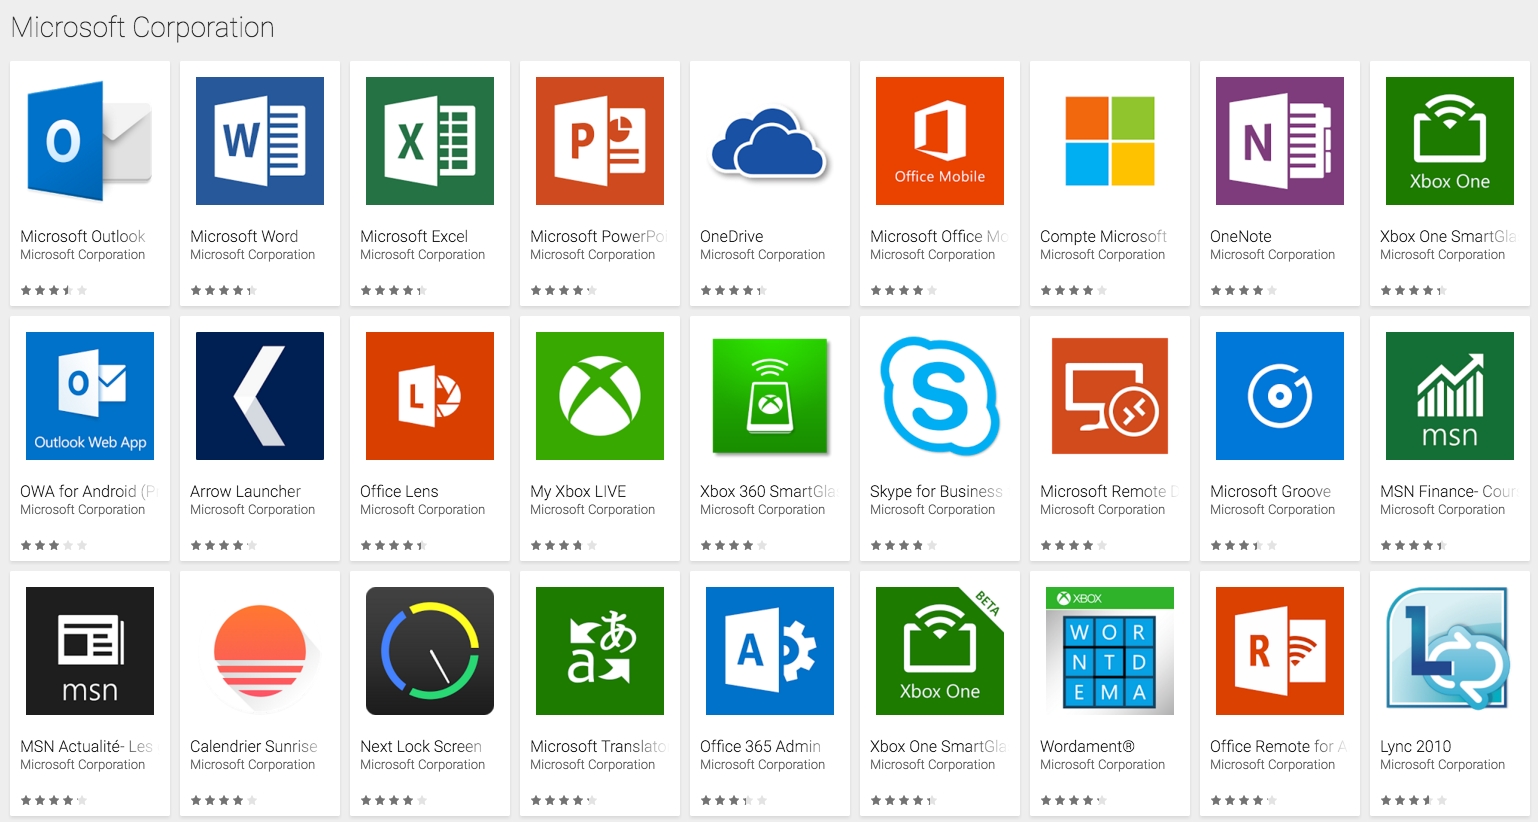Tap the Microsoft PowerPoint app icon
The image size is (1538, 822).
click(600, 141)
